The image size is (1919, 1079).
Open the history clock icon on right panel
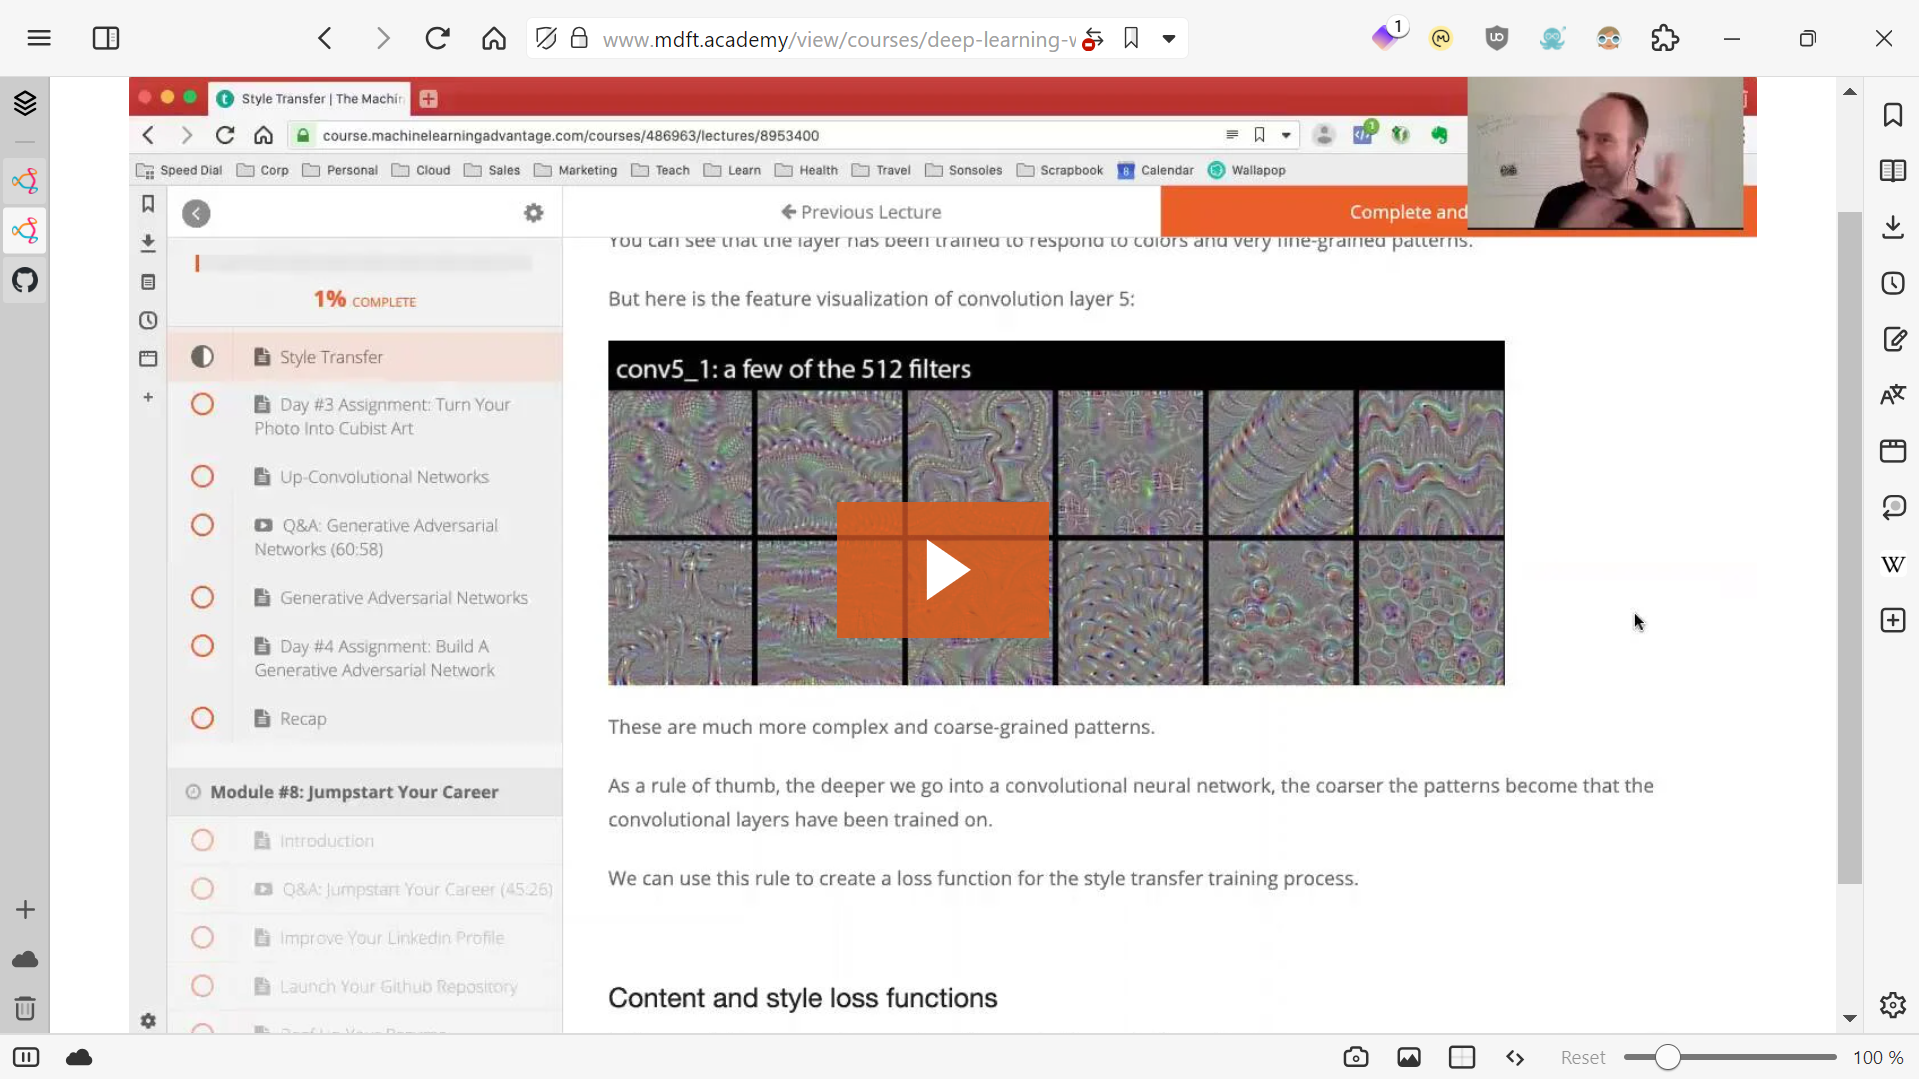[1892, 283]
